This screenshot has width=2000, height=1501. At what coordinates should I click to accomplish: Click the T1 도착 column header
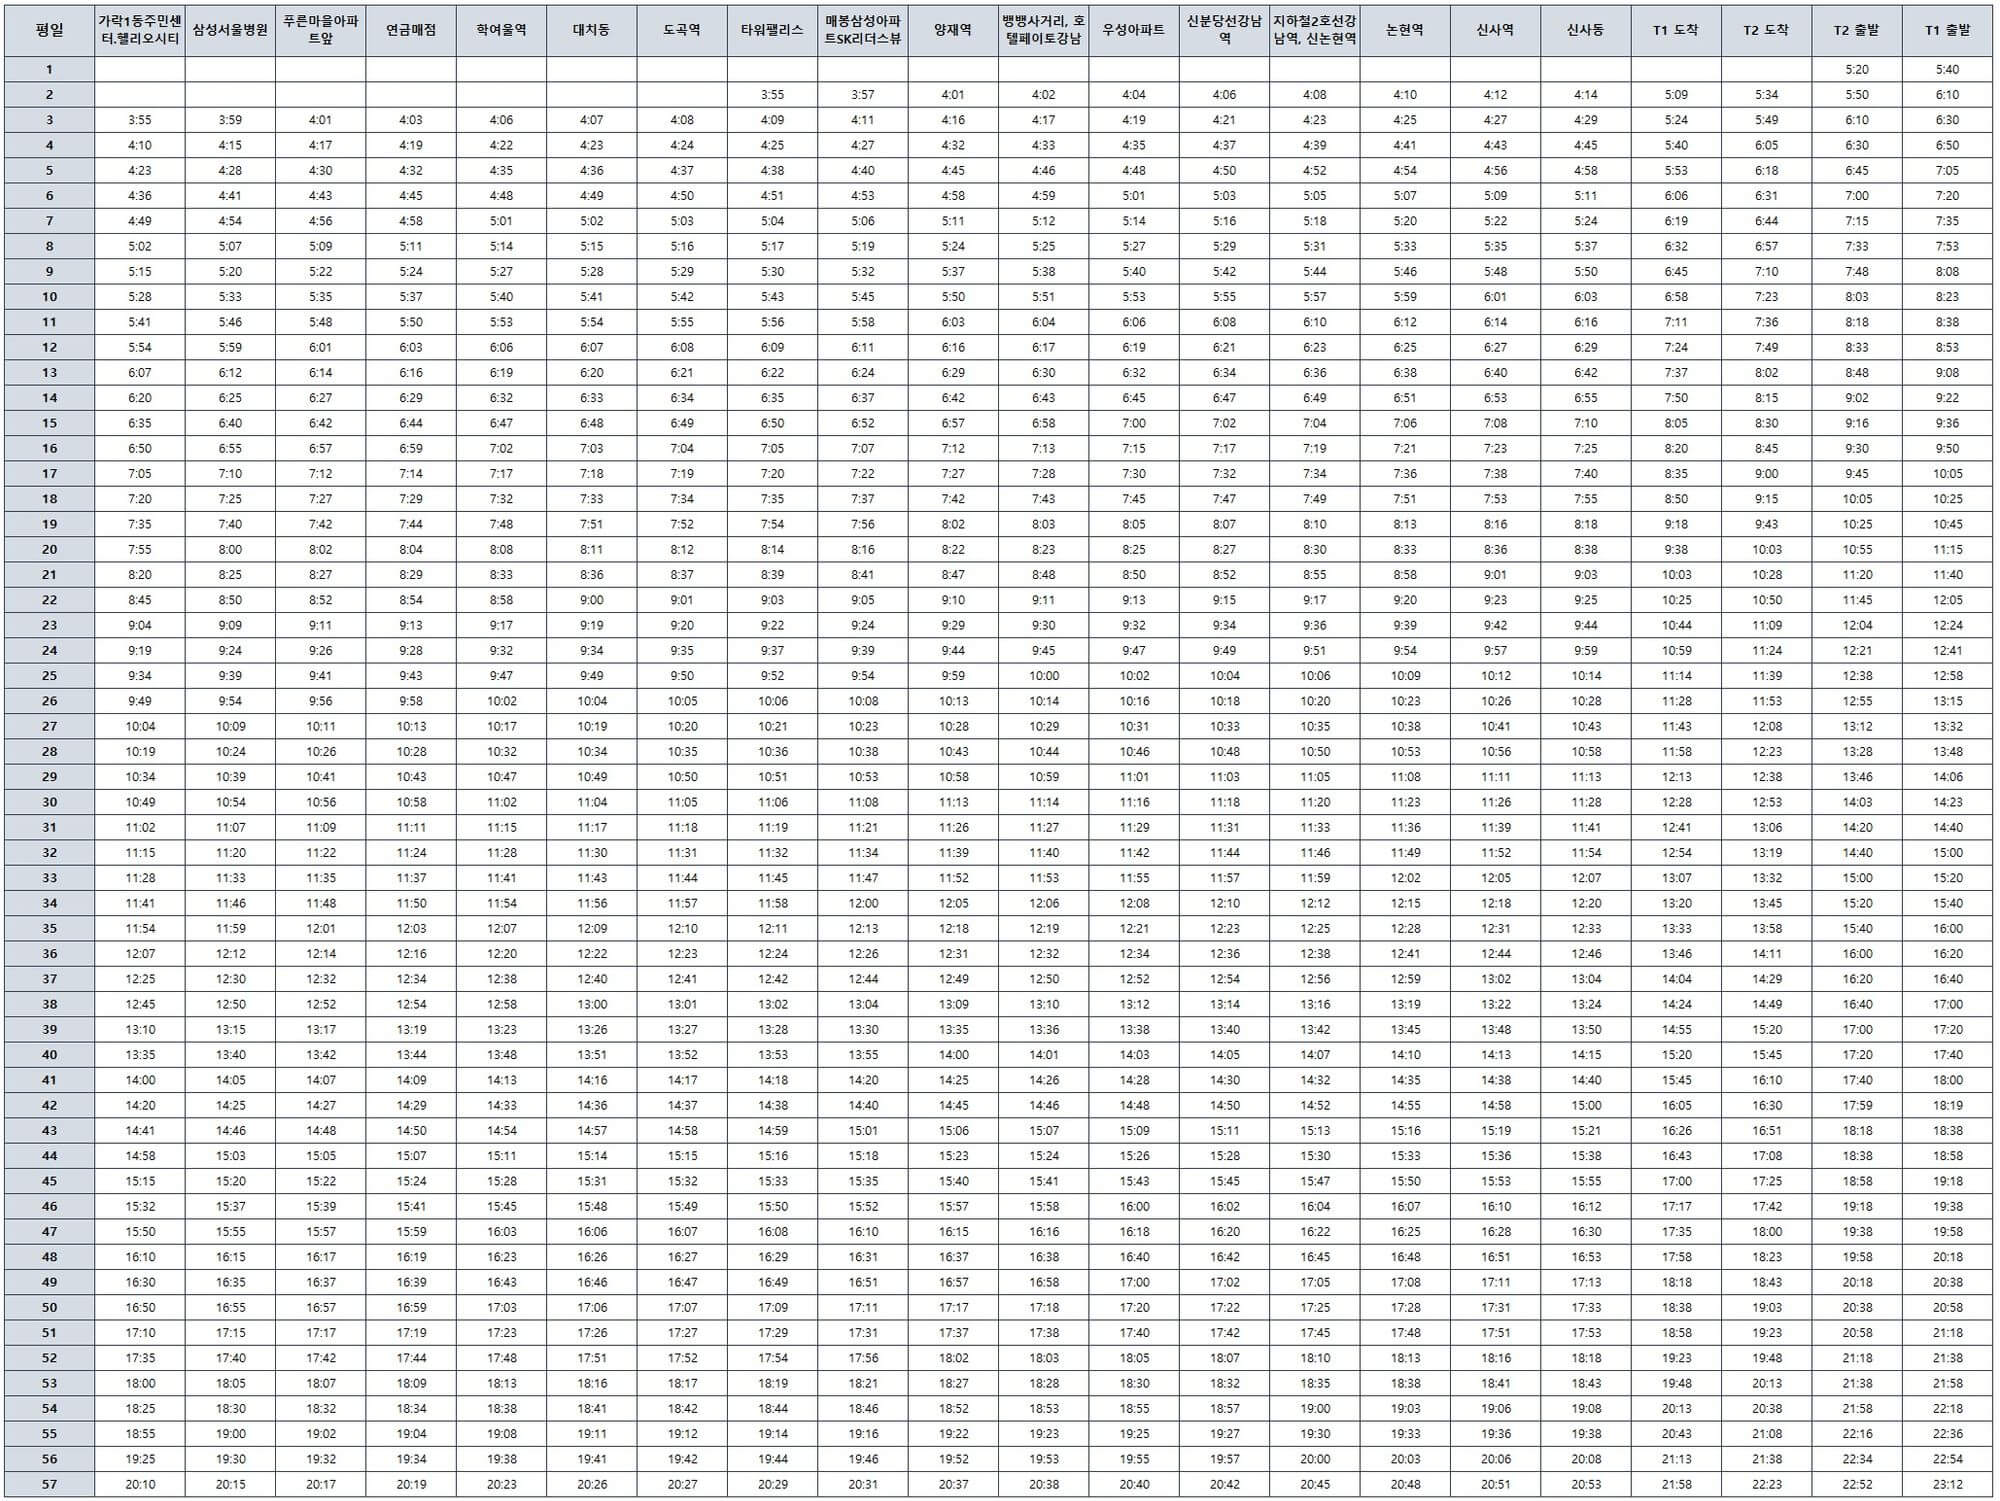(x=1676, y=30)
